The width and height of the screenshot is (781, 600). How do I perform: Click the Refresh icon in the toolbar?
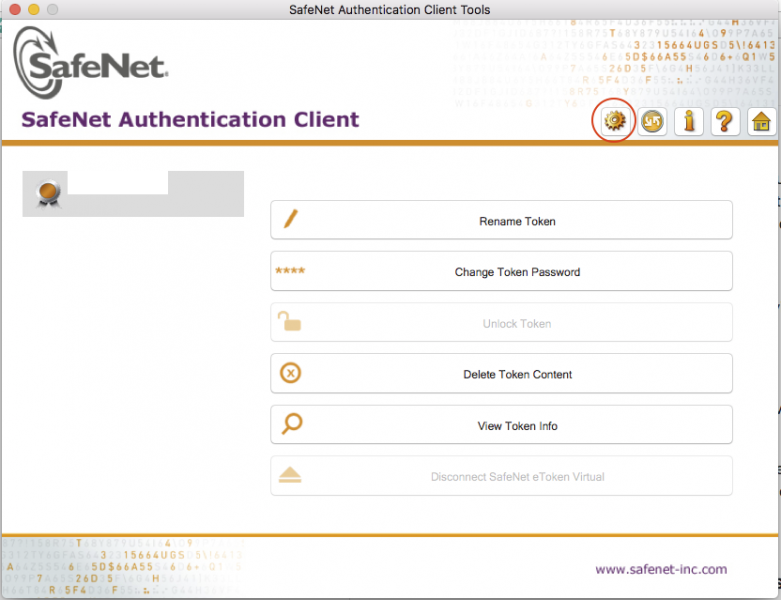[652, 121]
